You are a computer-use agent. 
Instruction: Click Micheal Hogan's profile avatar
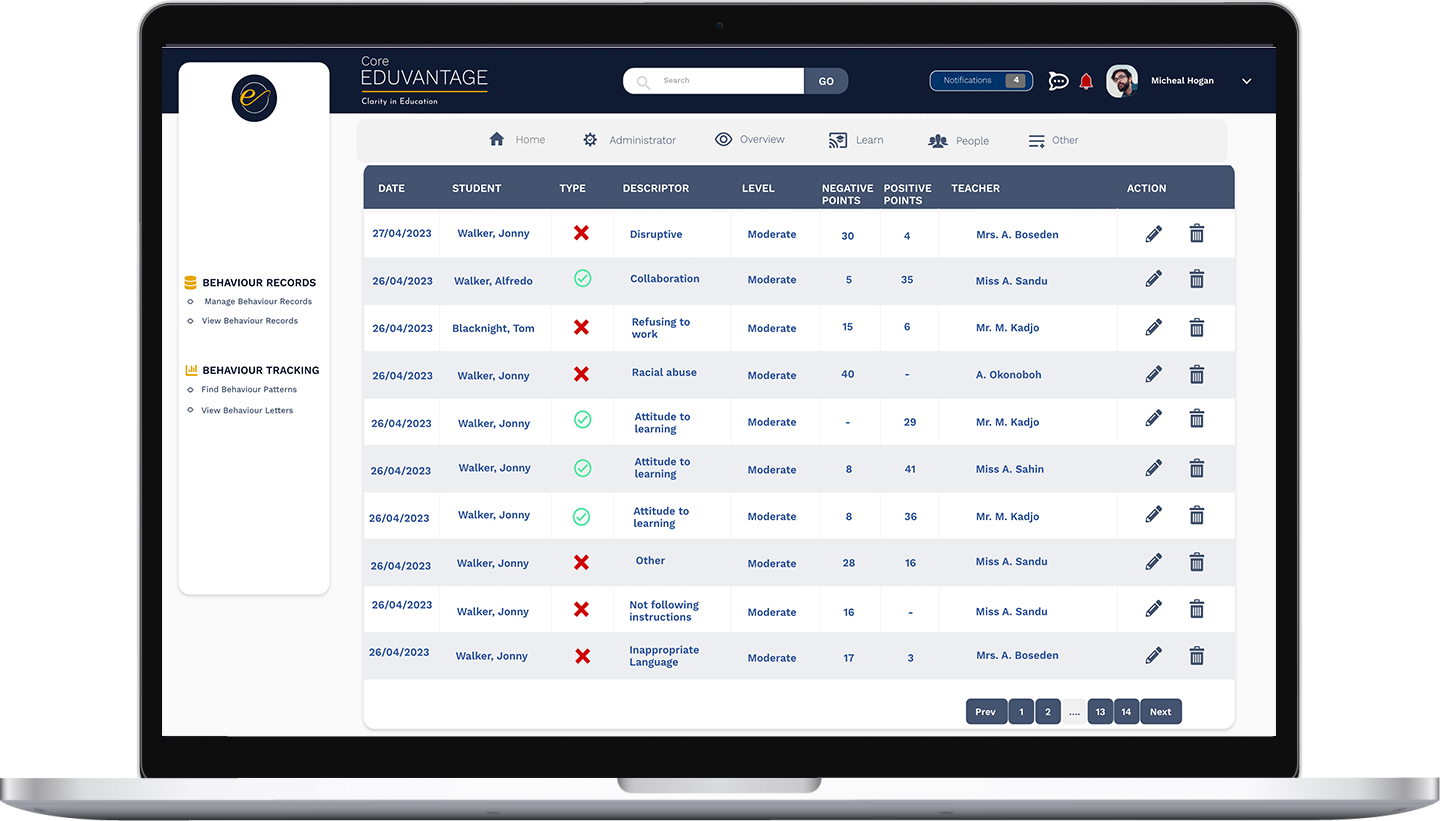(x=1122, y=81)
